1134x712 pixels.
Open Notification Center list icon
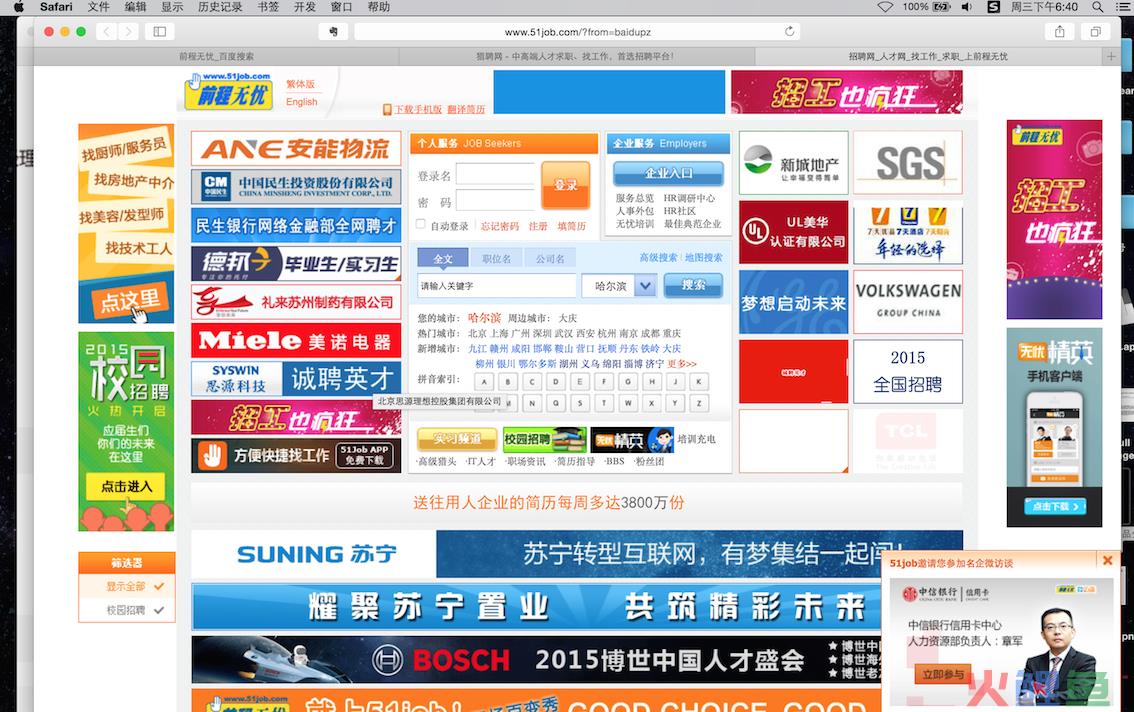click(1122, 7)
